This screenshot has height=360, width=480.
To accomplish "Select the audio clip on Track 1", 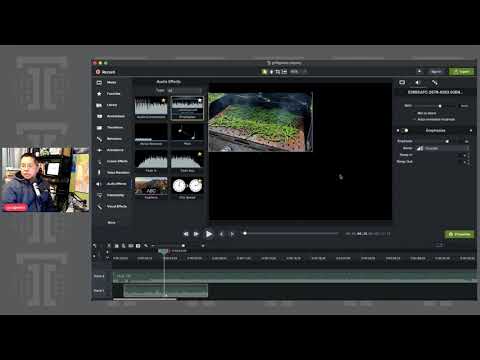I will 166,291.
